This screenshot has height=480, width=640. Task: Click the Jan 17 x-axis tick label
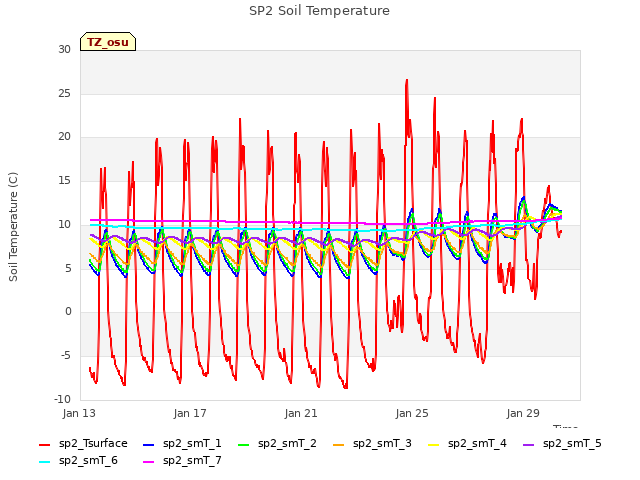(x=190, y=413)
